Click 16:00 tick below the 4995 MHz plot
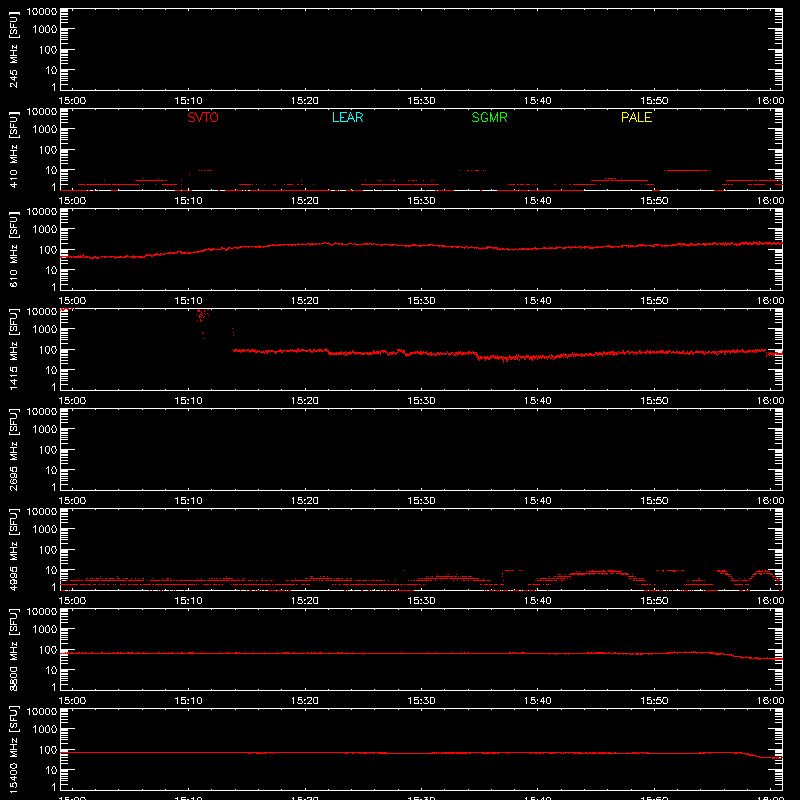The image size is (800, 800). pyautogui.click(x=770, y=601)
